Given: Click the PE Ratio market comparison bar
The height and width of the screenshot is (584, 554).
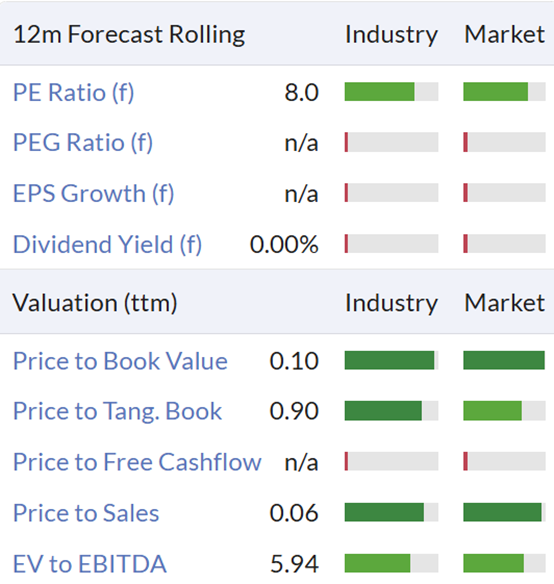Looking at the screenshot, I should coord(504,92).
